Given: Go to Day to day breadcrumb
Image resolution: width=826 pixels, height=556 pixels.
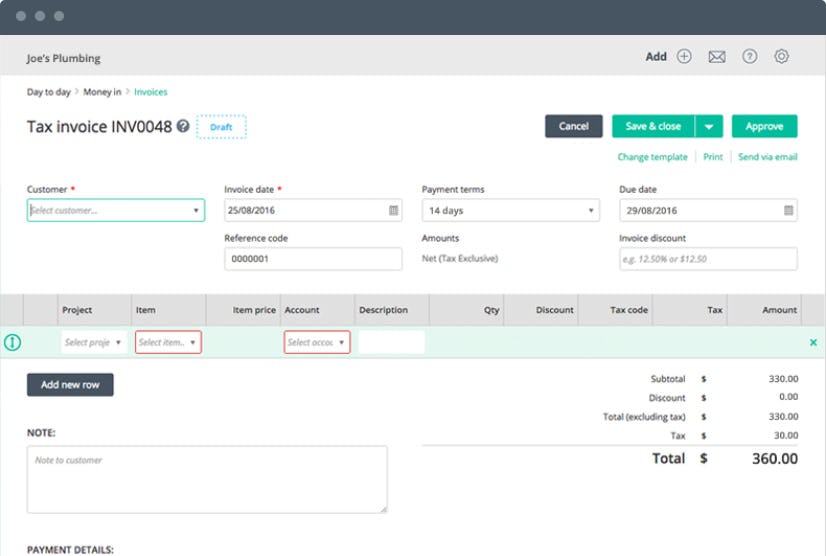Looking at the screenshot, I should pyautogui.click(x=48, y=92).
